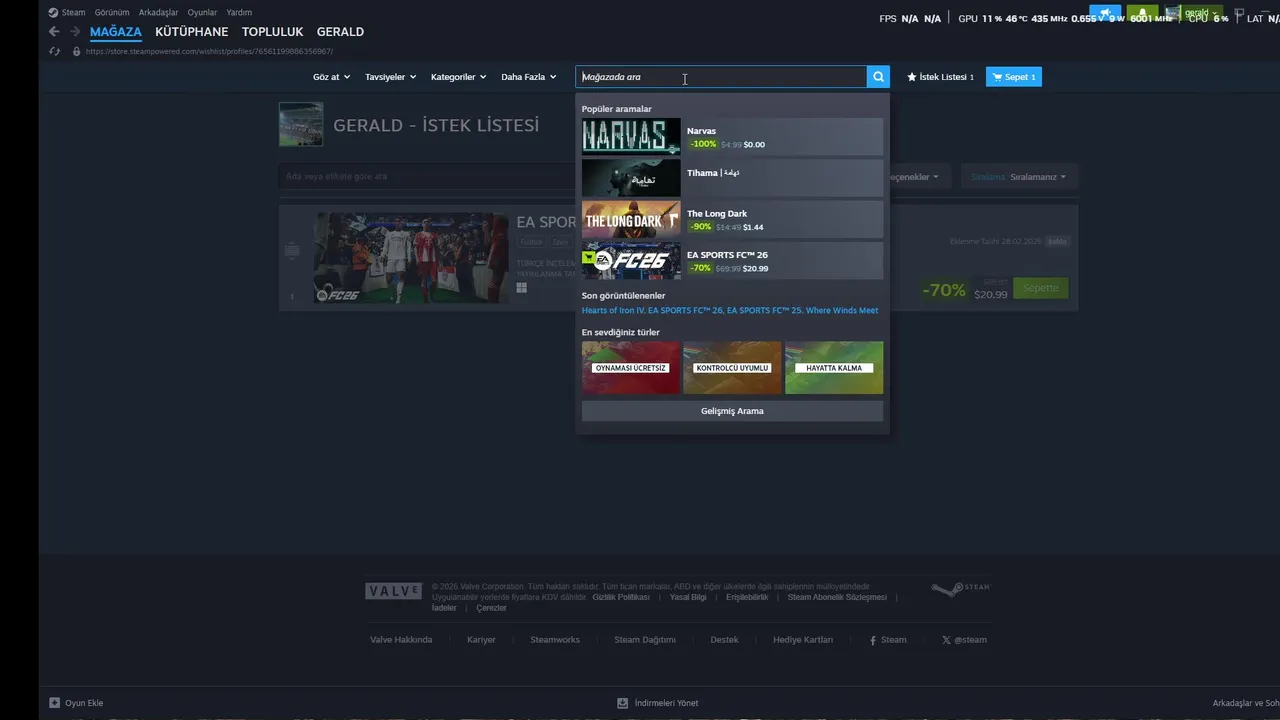The image size is (1280, 720).
Task: Expand the Göz at dropdown
Action: coord(331,77)
